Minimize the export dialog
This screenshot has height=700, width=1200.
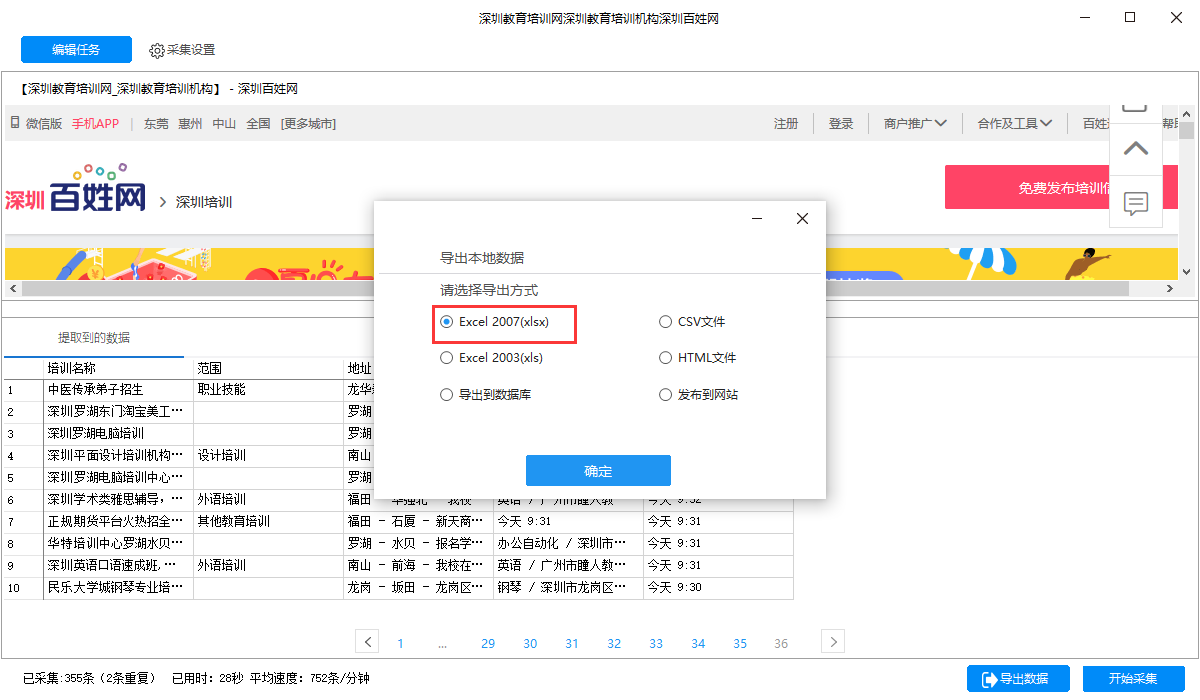[758, 219]
